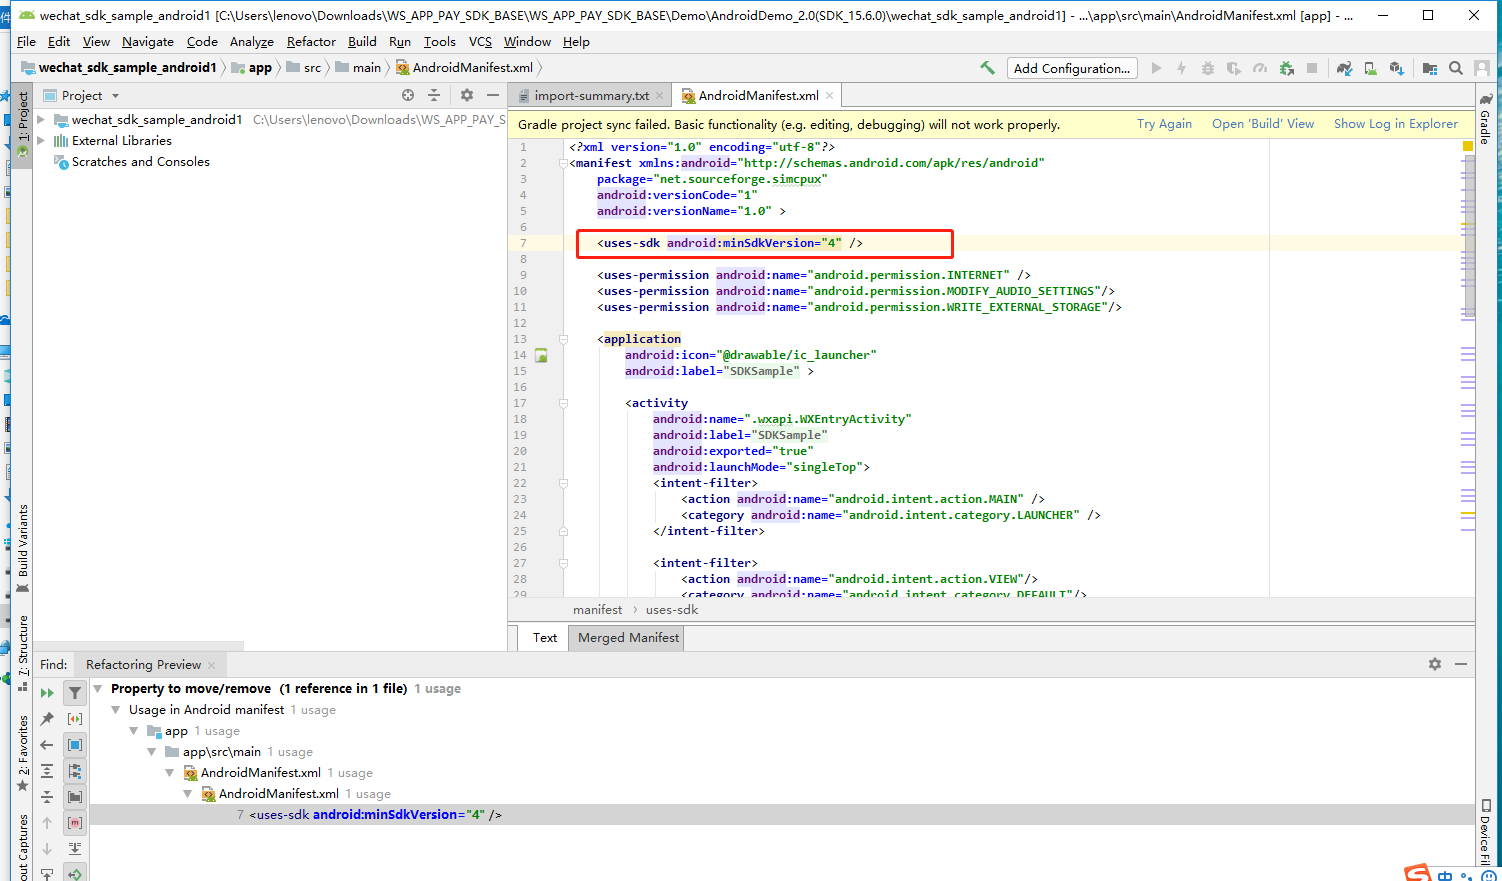Image resolution: width=1502 pixels, height=881 pixels.
Task: Collapse 'Property to move/remove' node
Action: 98,689
